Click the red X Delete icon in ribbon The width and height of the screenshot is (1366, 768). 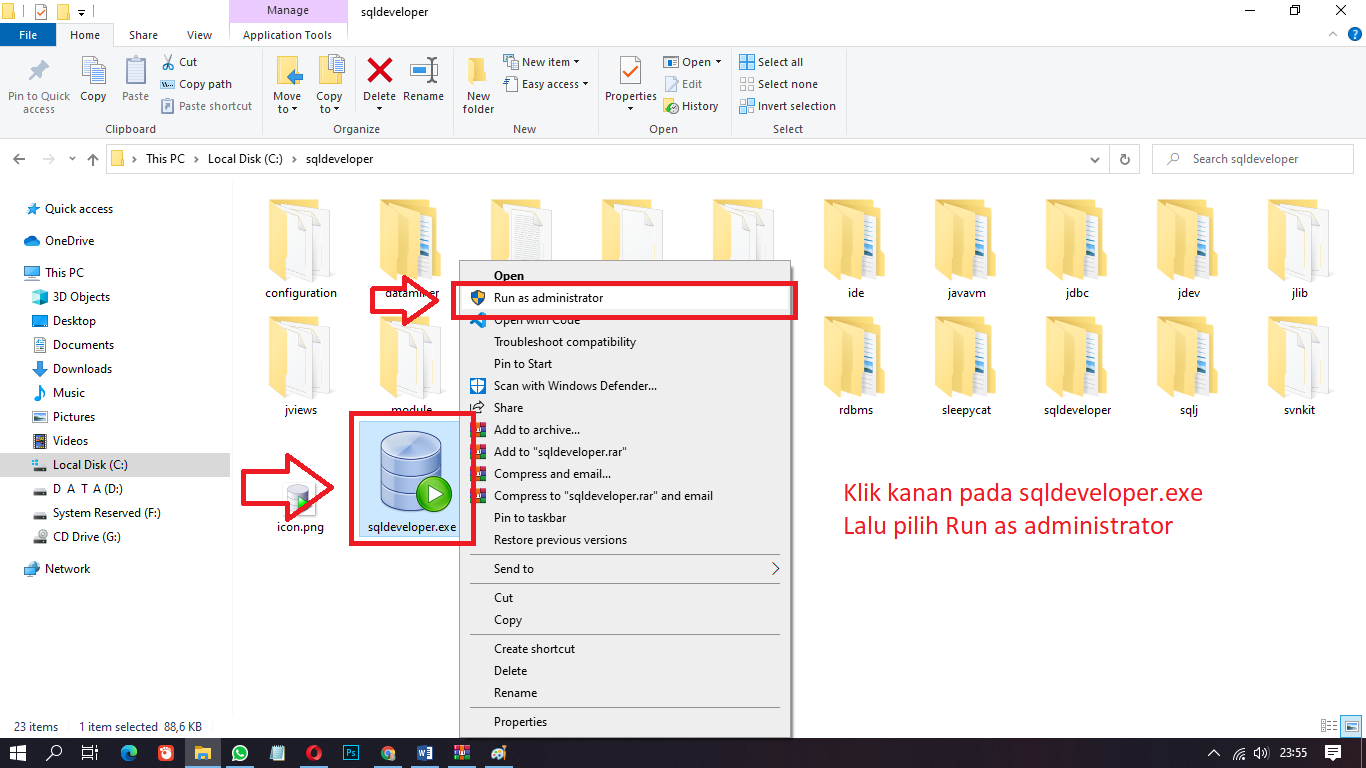coord(379,70)
